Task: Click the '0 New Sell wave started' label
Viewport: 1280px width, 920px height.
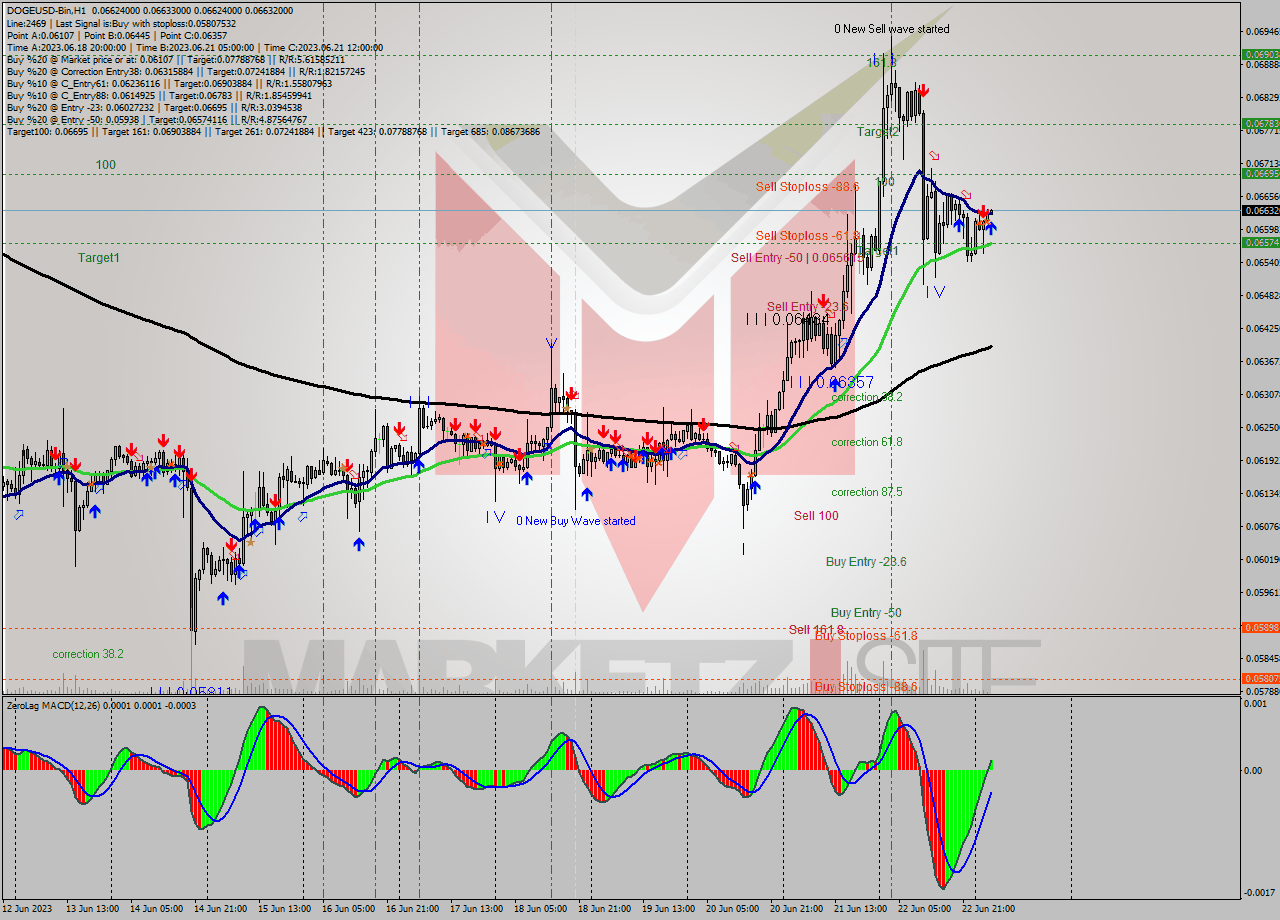Action: click(892, 29)
